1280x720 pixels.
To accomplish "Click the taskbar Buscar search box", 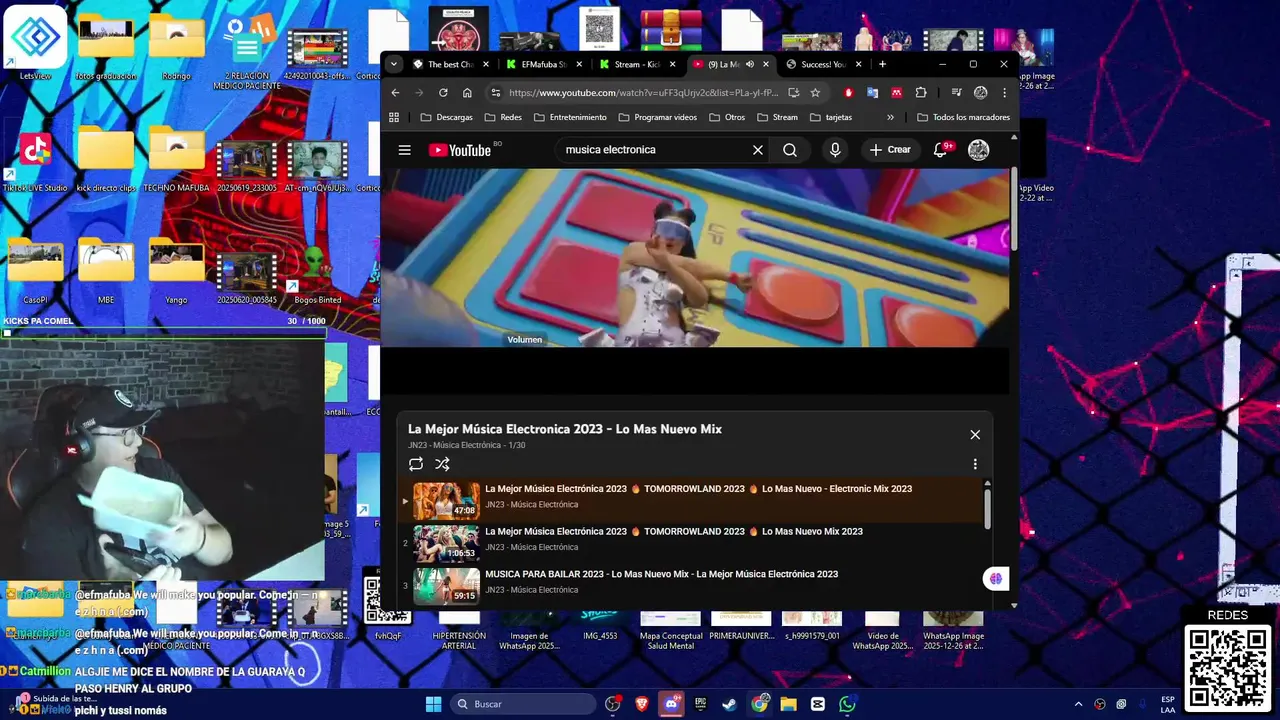I will pyautogui.click(x=524, y=704).
